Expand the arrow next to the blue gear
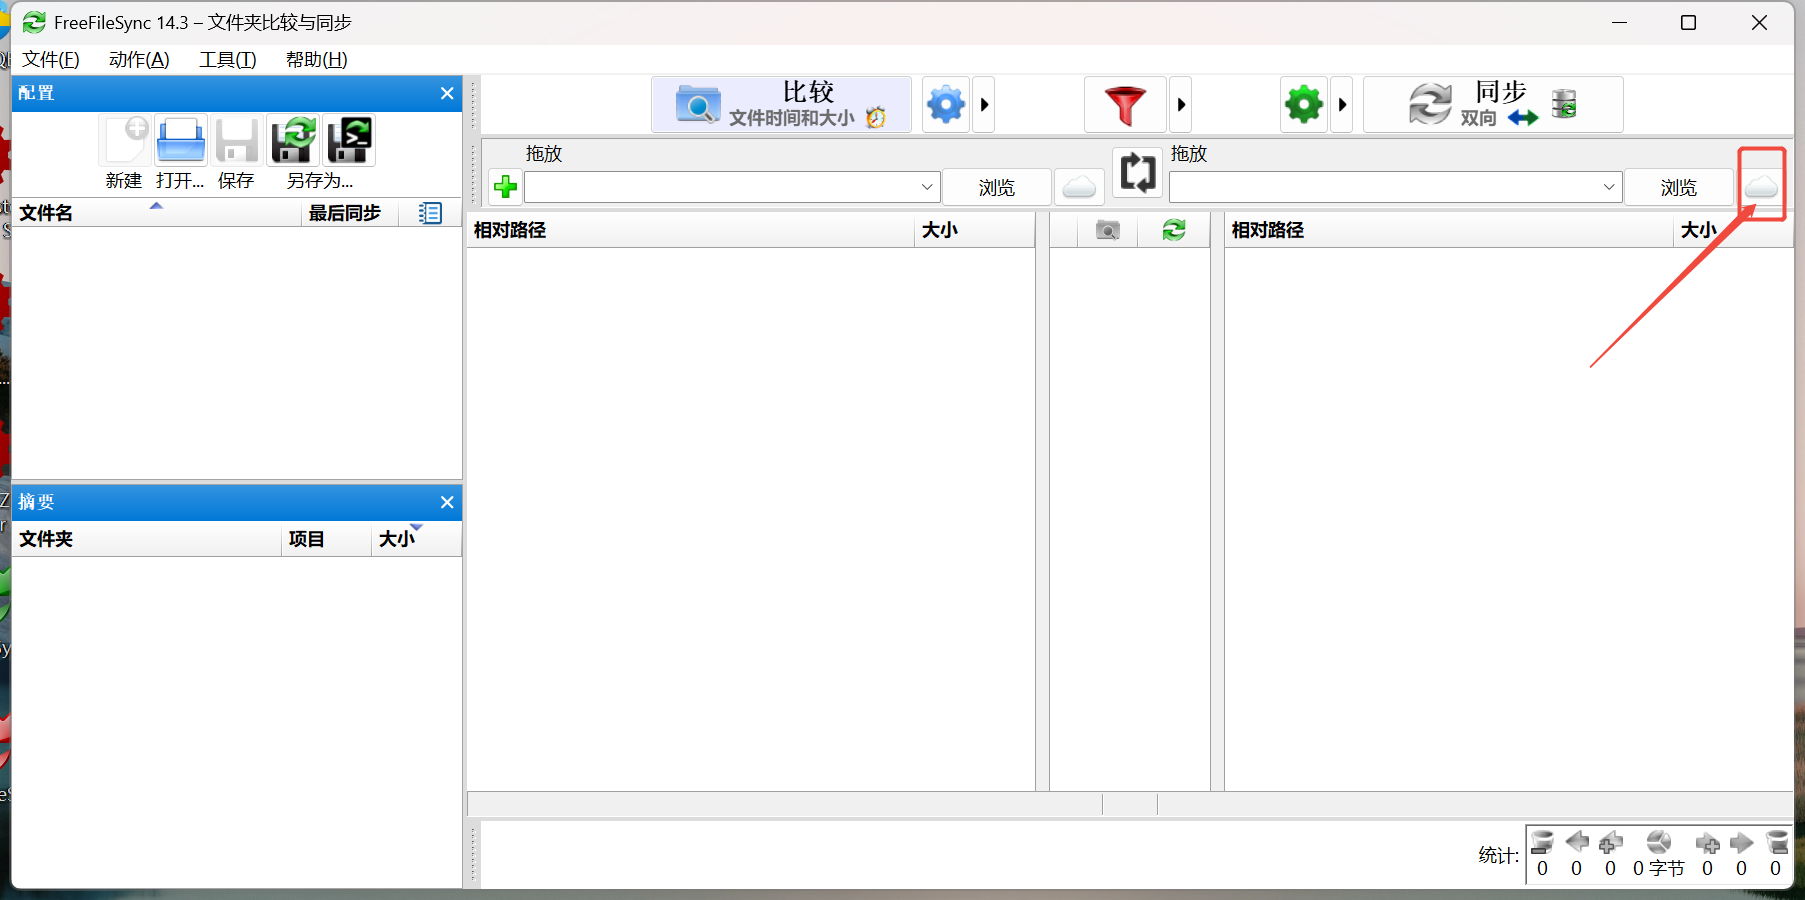 click(984, 104)
